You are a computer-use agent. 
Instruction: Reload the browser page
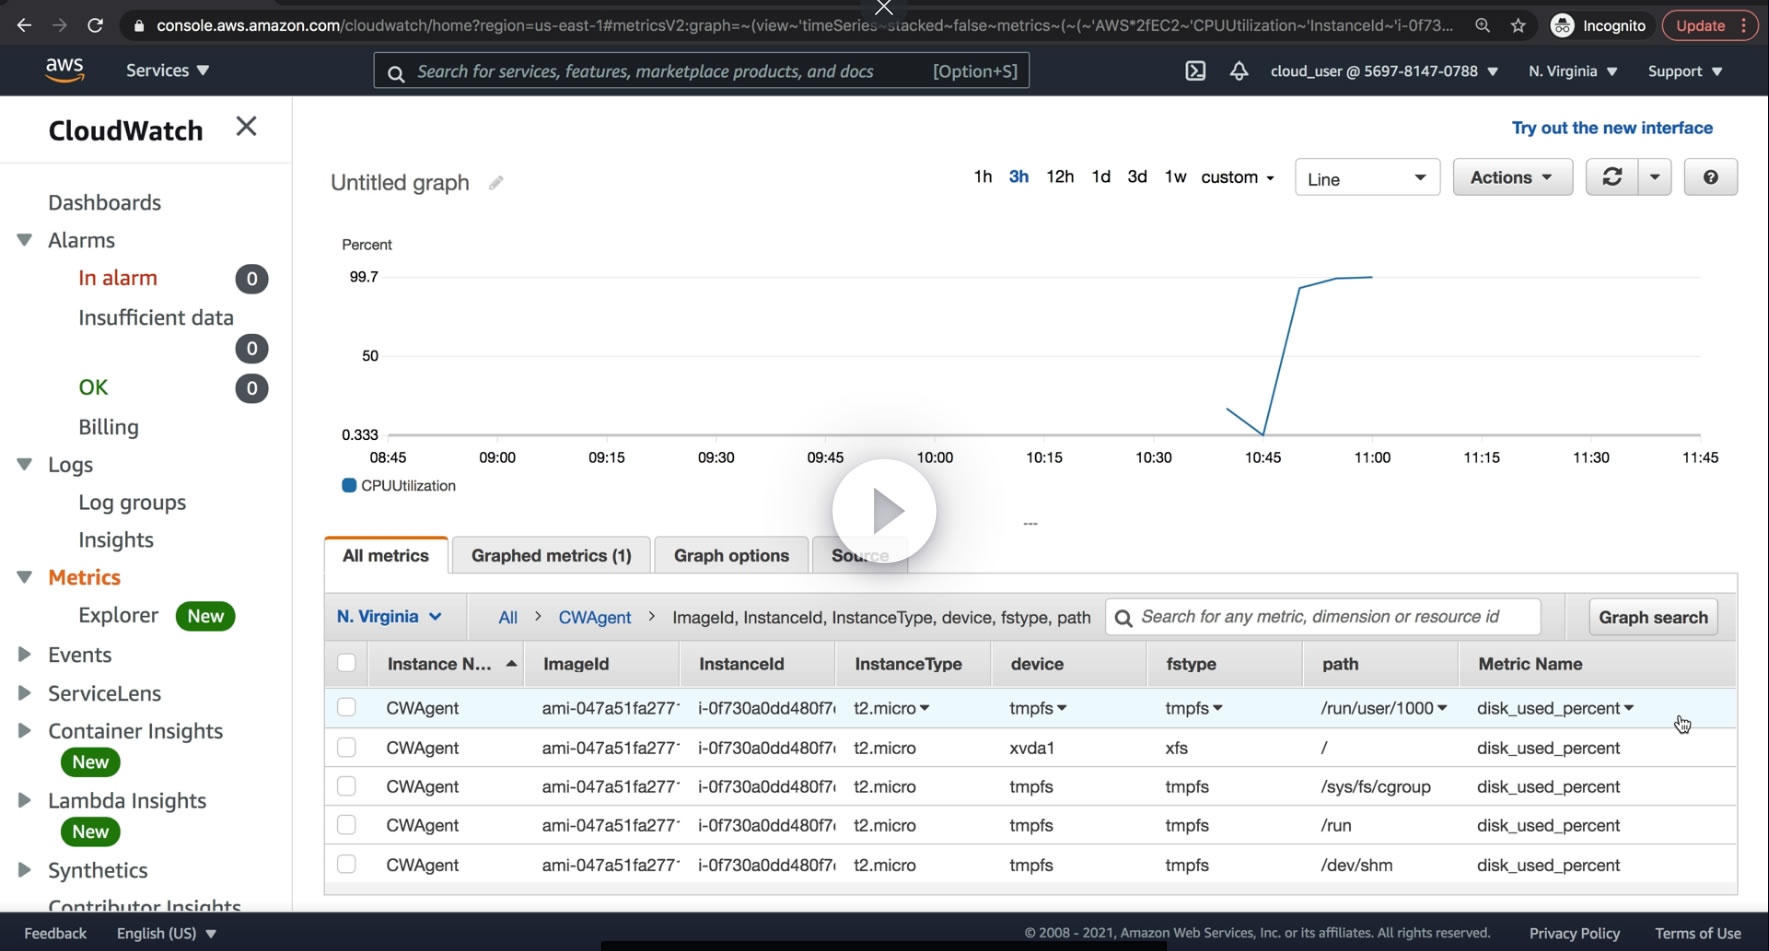point(95,25)
